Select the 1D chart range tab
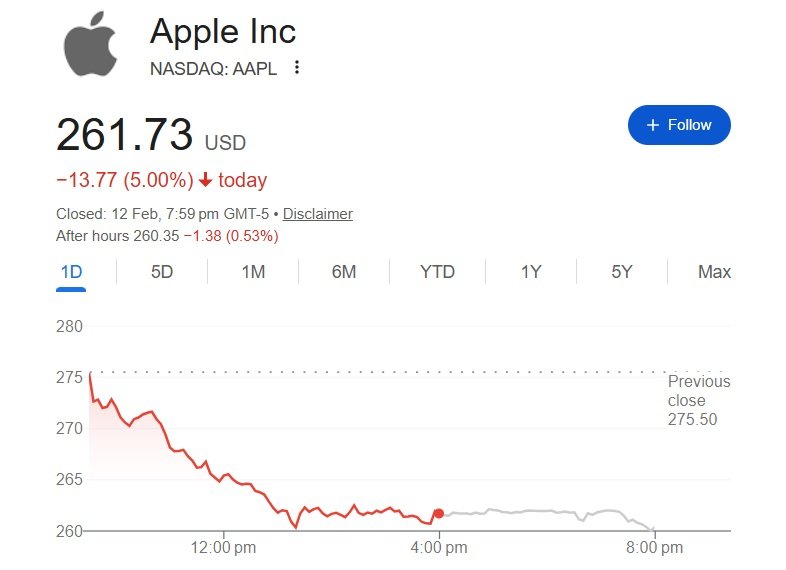This screenshot has width=786, height=570. [x=71, y=272]
